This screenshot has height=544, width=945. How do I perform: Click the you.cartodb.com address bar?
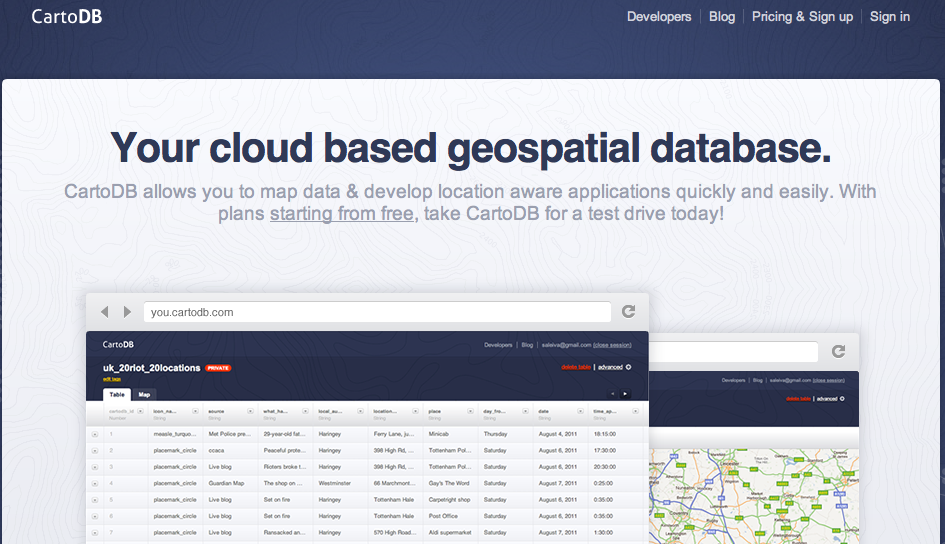click(377, 312)
